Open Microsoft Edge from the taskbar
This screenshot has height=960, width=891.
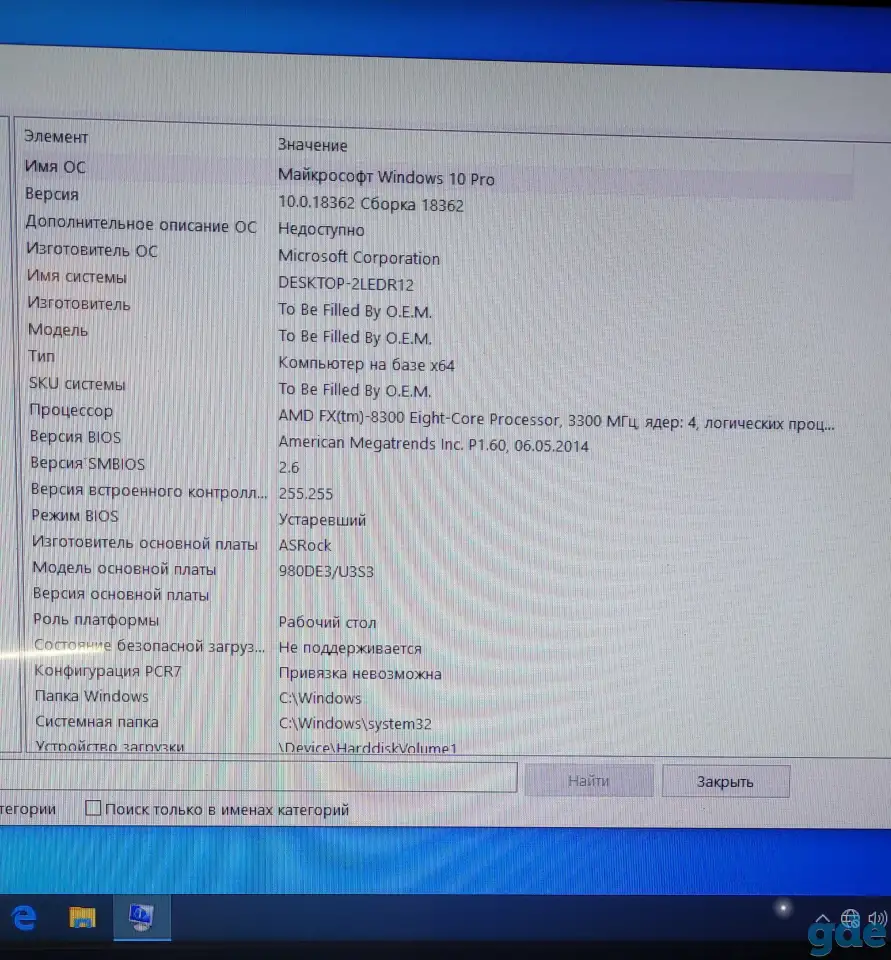pos(24,918)
